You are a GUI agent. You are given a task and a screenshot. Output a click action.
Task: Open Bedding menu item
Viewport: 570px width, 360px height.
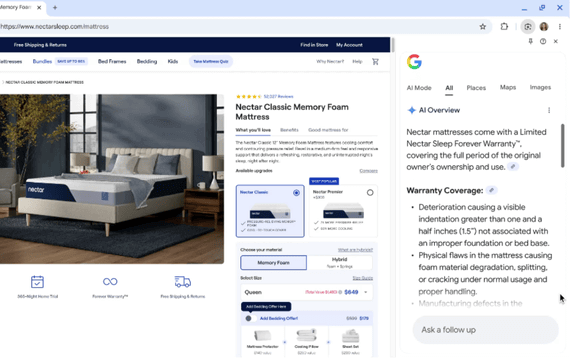pos(147,61)
